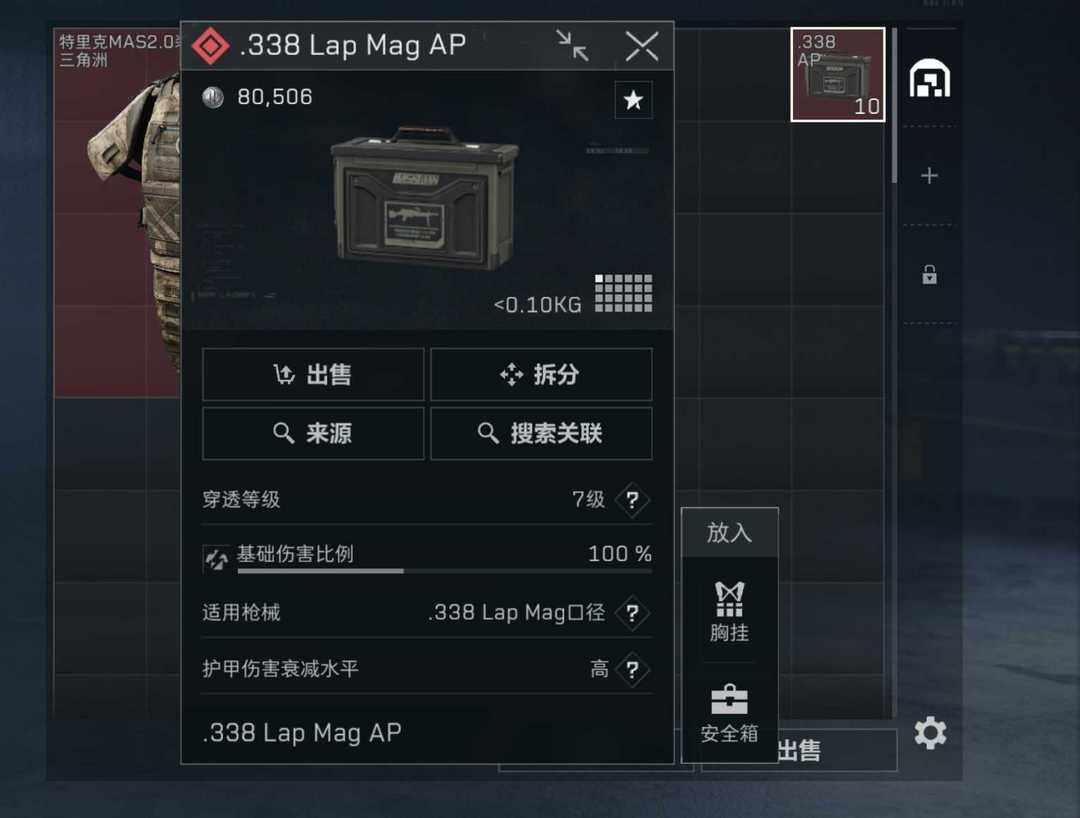
Task: Click the 出售 sell button
Action: 313,375
